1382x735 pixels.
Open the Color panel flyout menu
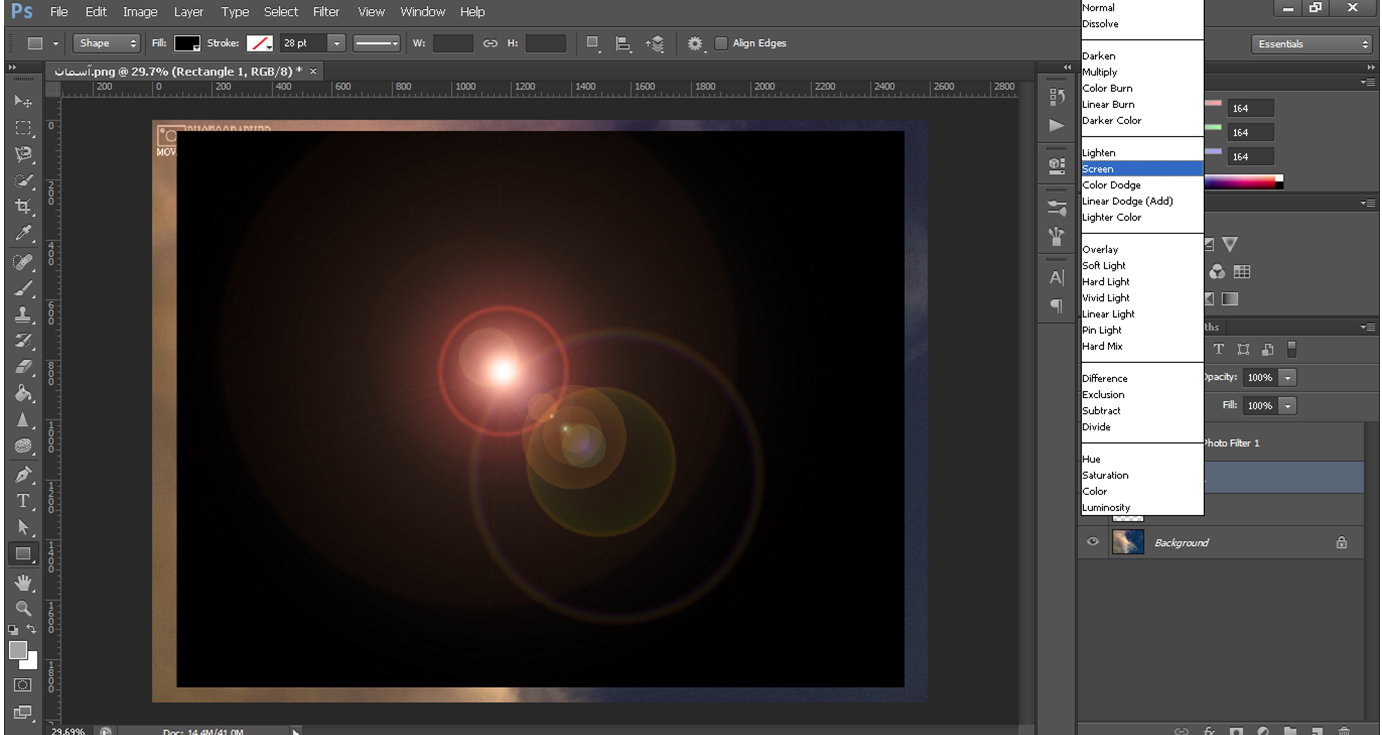pyautogui.click(x=1367, y=82)
